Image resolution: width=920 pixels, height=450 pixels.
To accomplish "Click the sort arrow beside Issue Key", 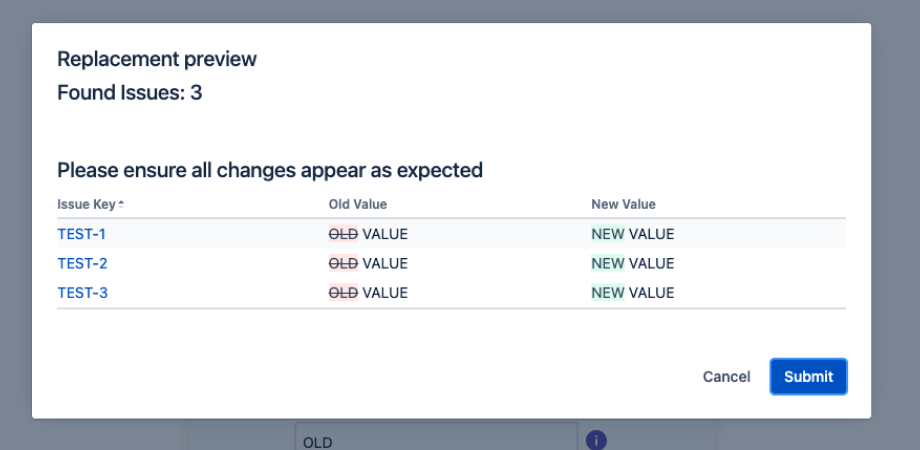I will (x=121, y=204).
